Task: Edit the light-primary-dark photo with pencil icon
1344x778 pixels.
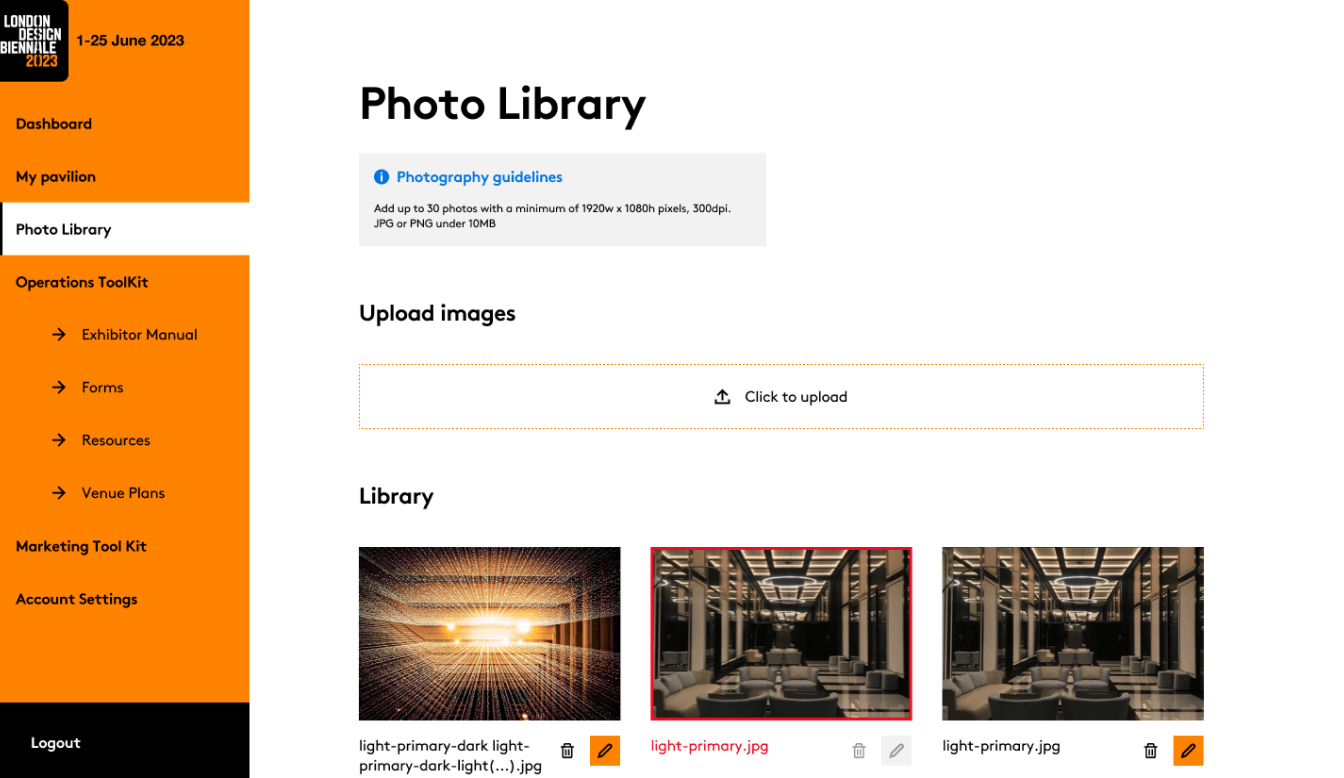Action: [605, 750]
